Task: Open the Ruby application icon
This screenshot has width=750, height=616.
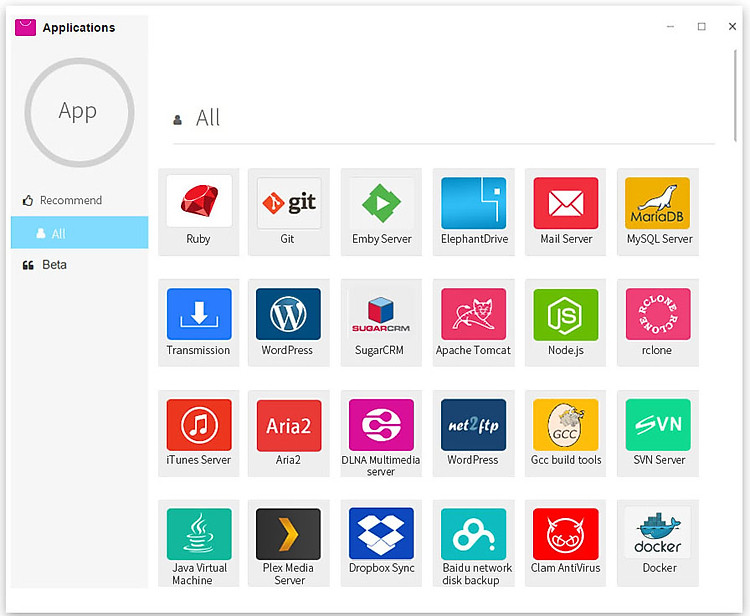Action: pyautogui.click(x=198, y=204)
